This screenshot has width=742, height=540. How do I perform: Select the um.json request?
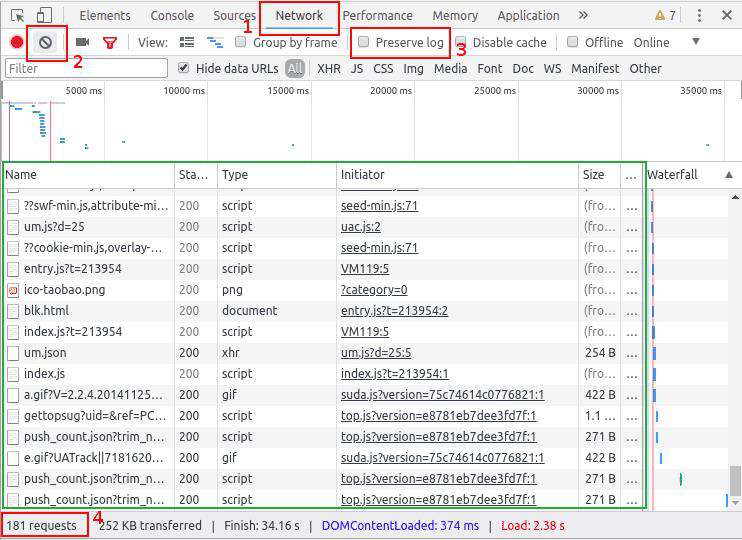323,353
